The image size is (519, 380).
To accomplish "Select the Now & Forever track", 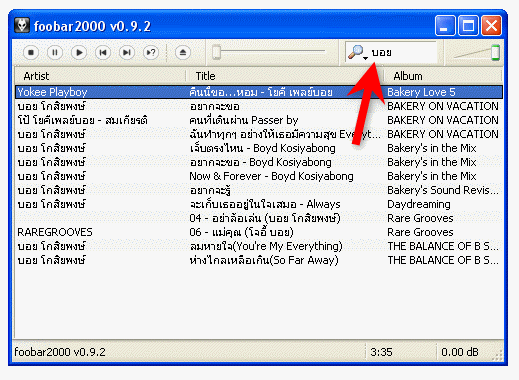I will click(259, 176).
